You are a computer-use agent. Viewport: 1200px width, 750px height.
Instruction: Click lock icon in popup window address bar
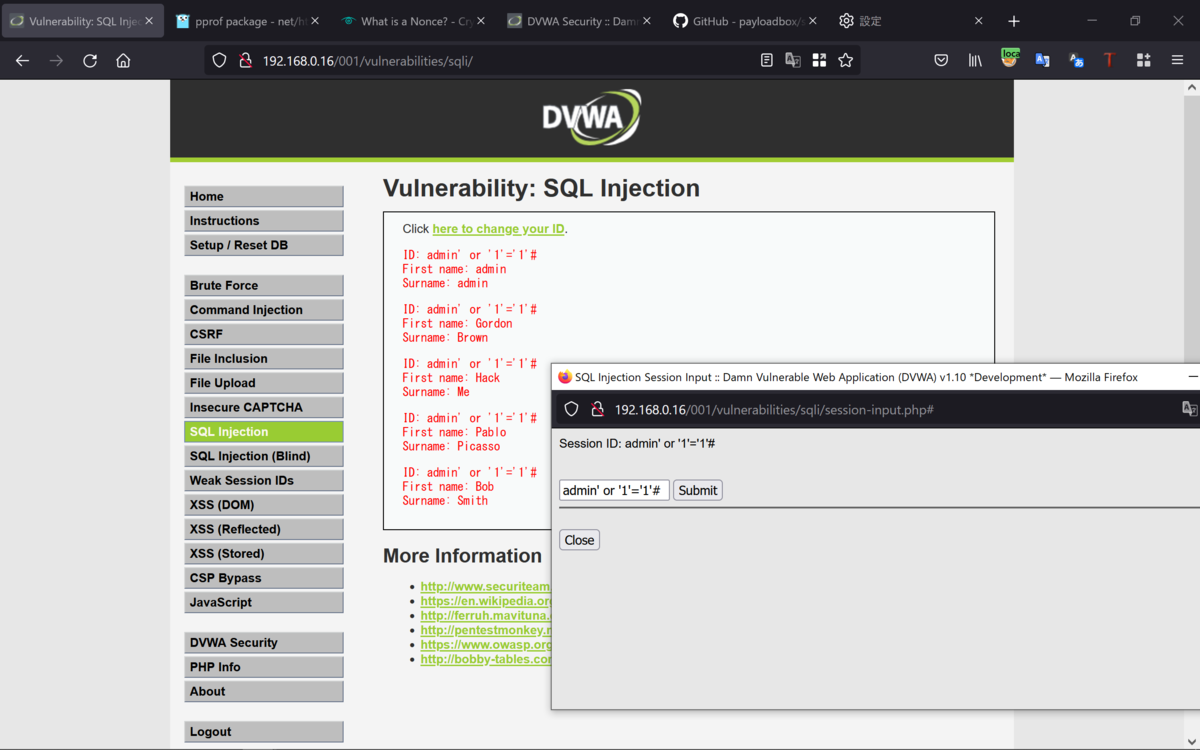(597, 409)
